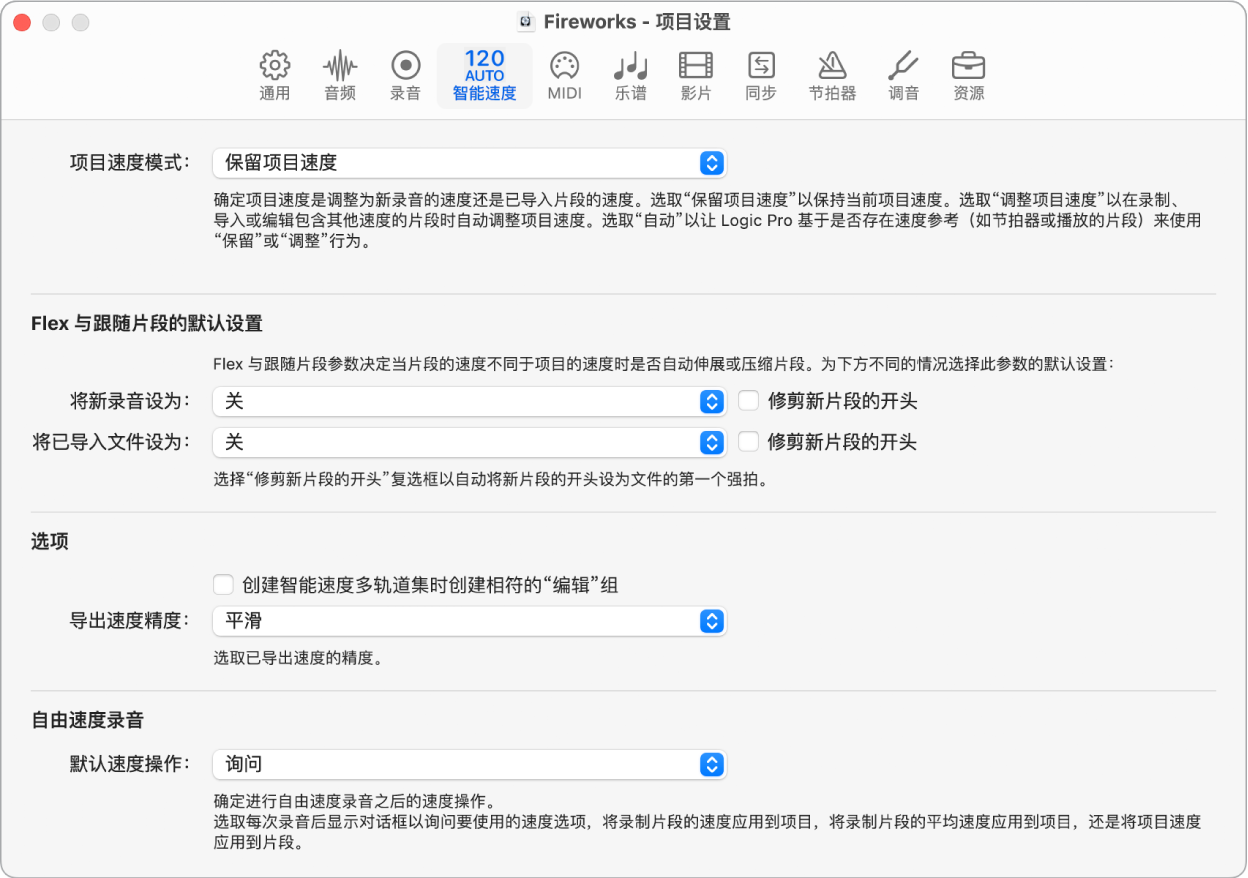Switch to the 乐谱 score settings pane
This screenshot has height=878, width=1248.
(x=631, y=77)
